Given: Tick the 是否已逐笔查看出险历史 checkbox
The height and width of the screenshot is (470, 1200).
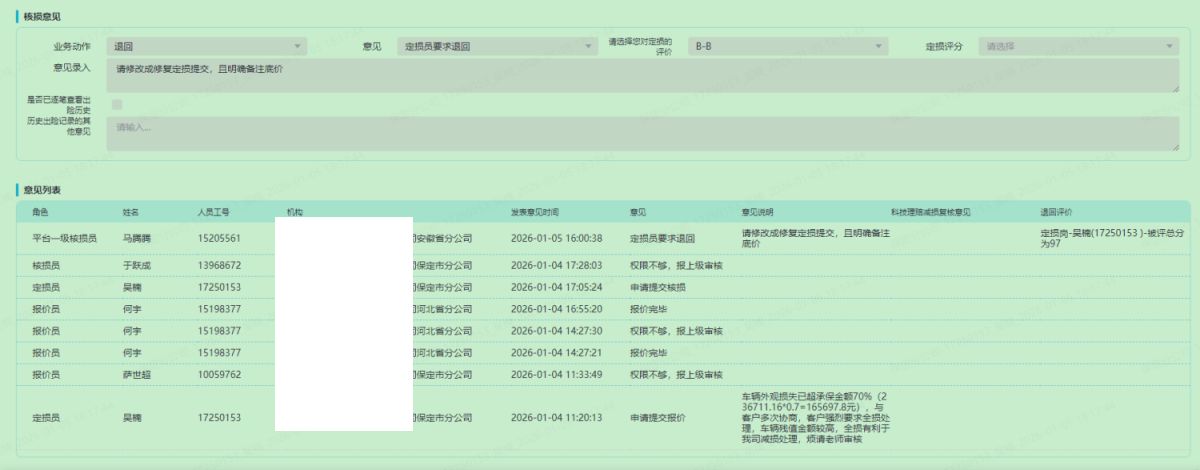Looking at the screenshot, I should (117, 104).
